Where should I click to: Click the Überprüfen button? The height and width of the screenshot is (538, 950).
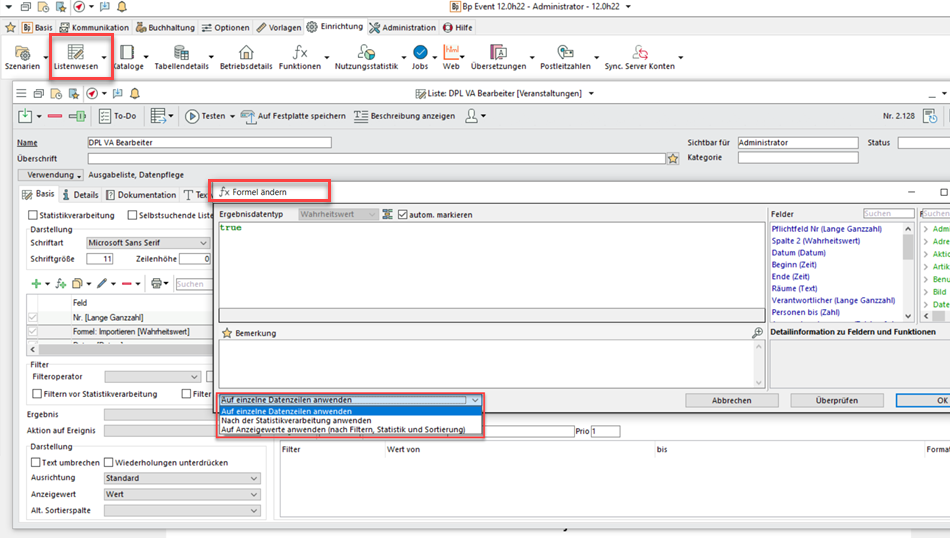tap(836, 400)
